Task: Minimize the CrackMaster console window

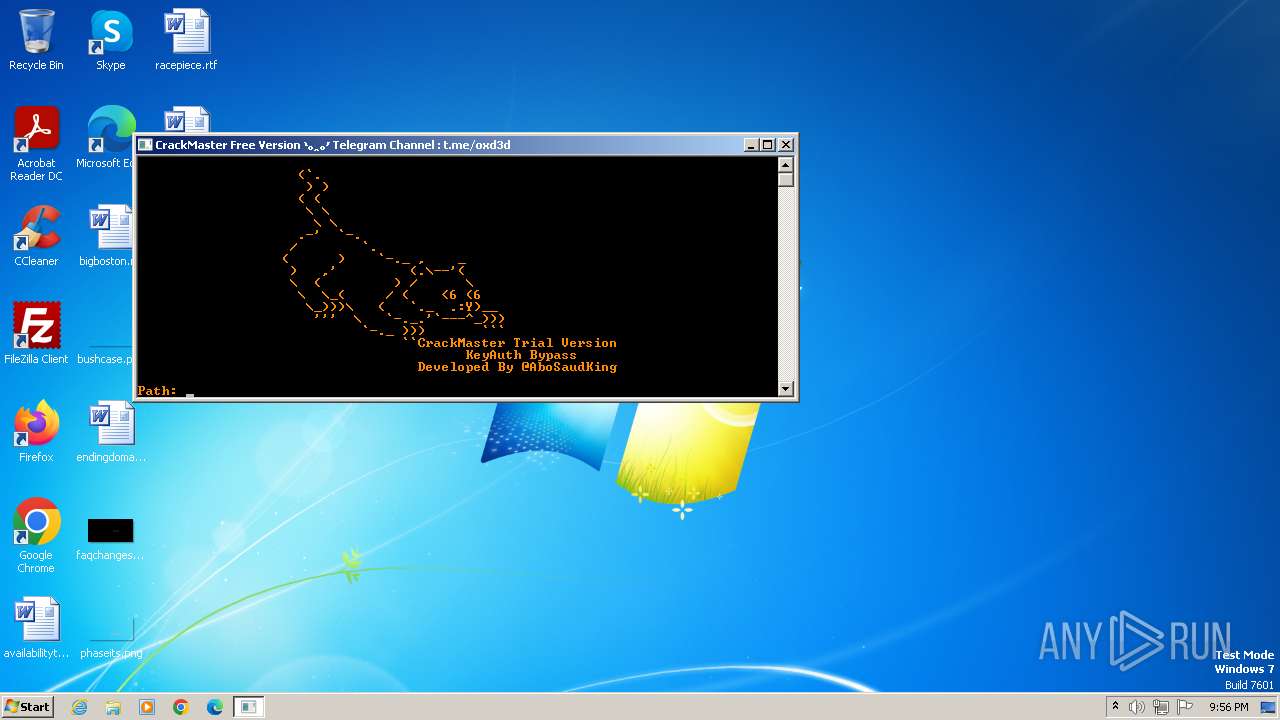Action: [751, 145]
